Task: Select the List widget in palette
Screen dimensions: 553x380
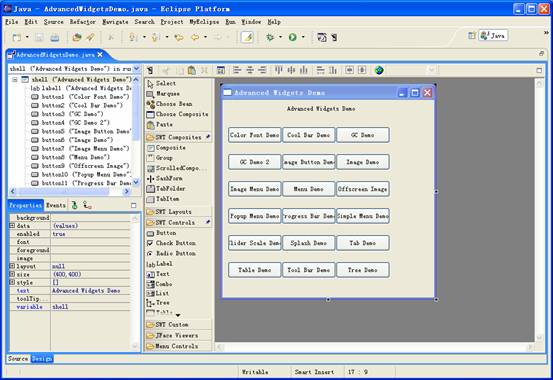Action: click(158, 294)
